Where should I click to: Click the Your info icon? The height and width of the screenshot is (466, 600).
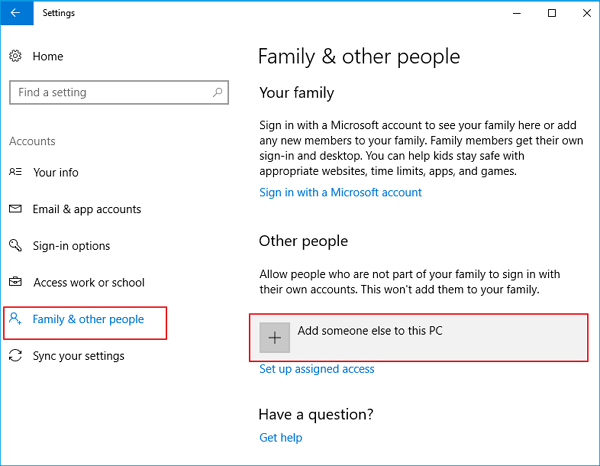15,172
